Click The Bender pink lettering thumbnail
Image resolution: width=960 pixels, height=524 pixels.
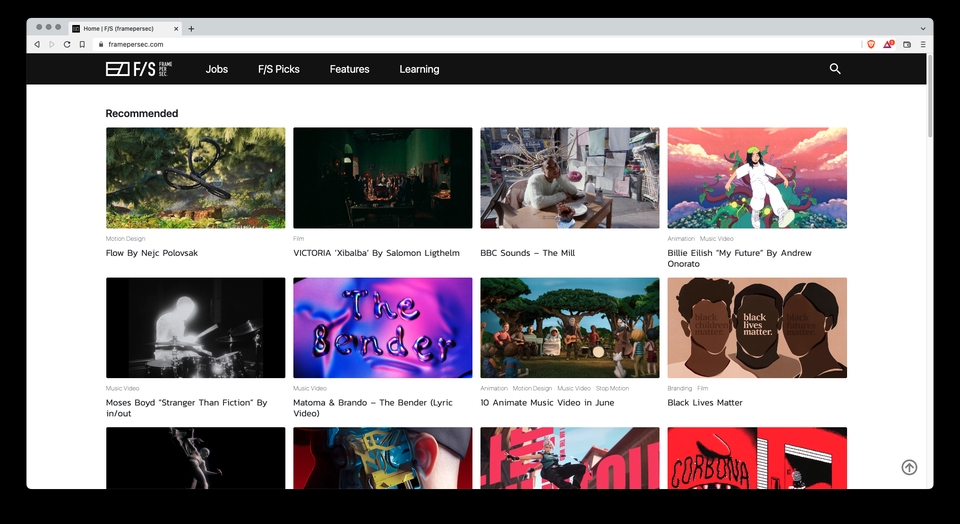[x=383, y=328]
